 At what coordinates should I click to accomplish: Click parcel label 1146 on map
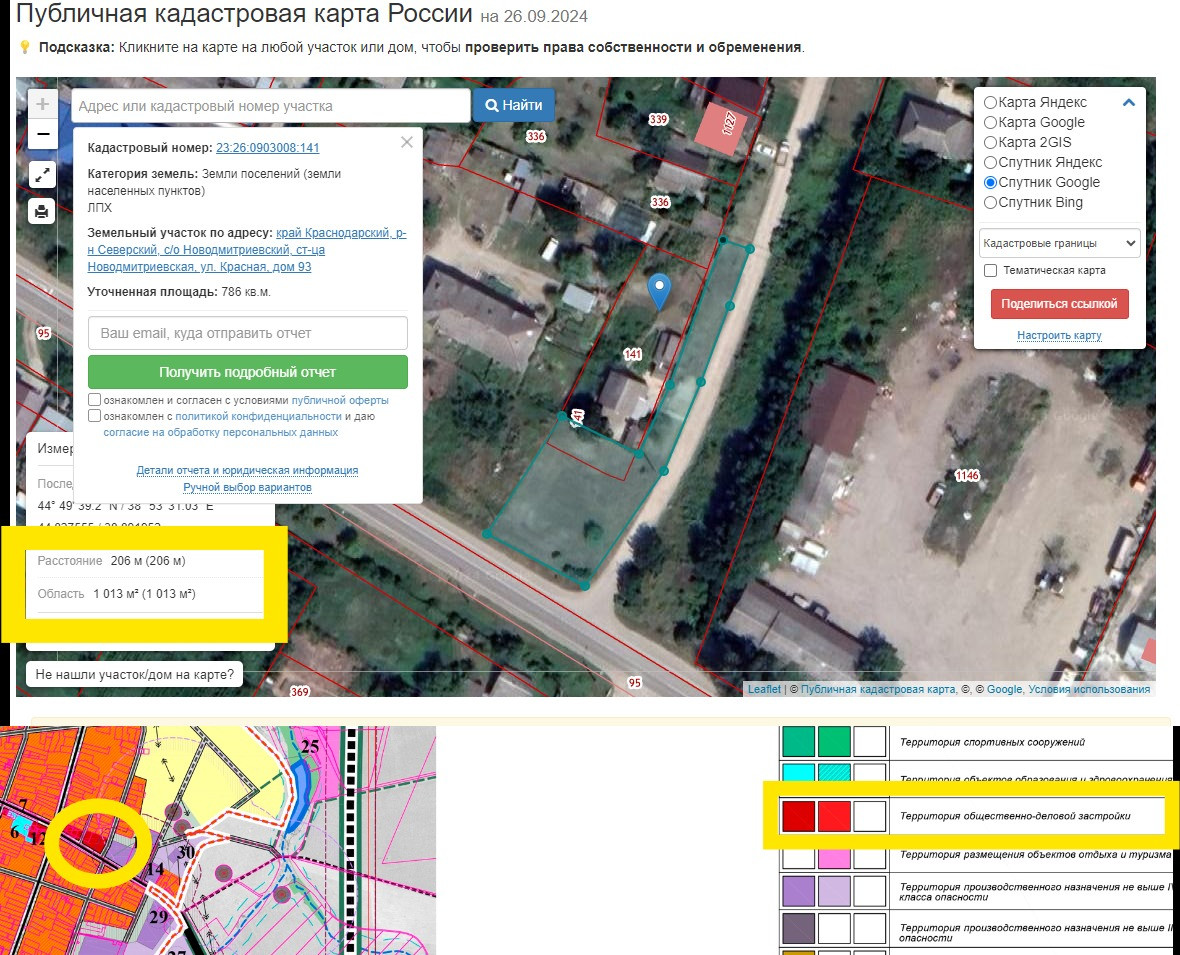967,475
